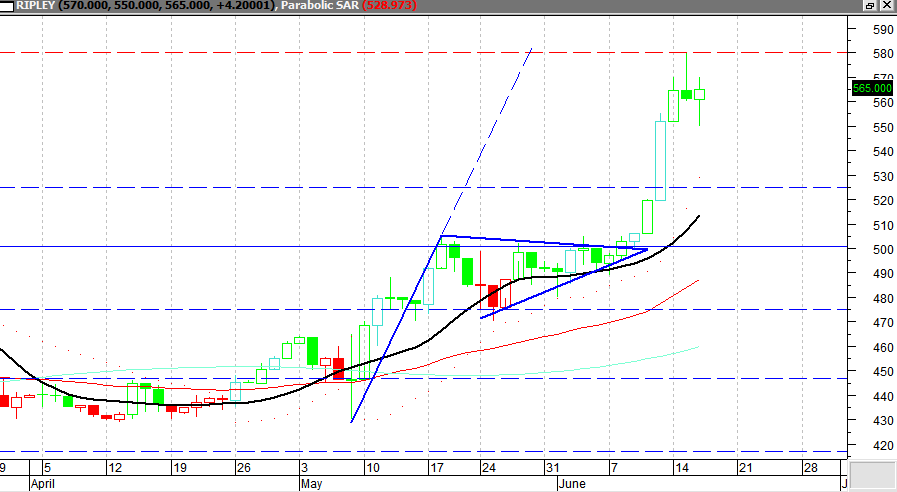
Task: Close the RIPLEY chart window
Action: point(886,5)
